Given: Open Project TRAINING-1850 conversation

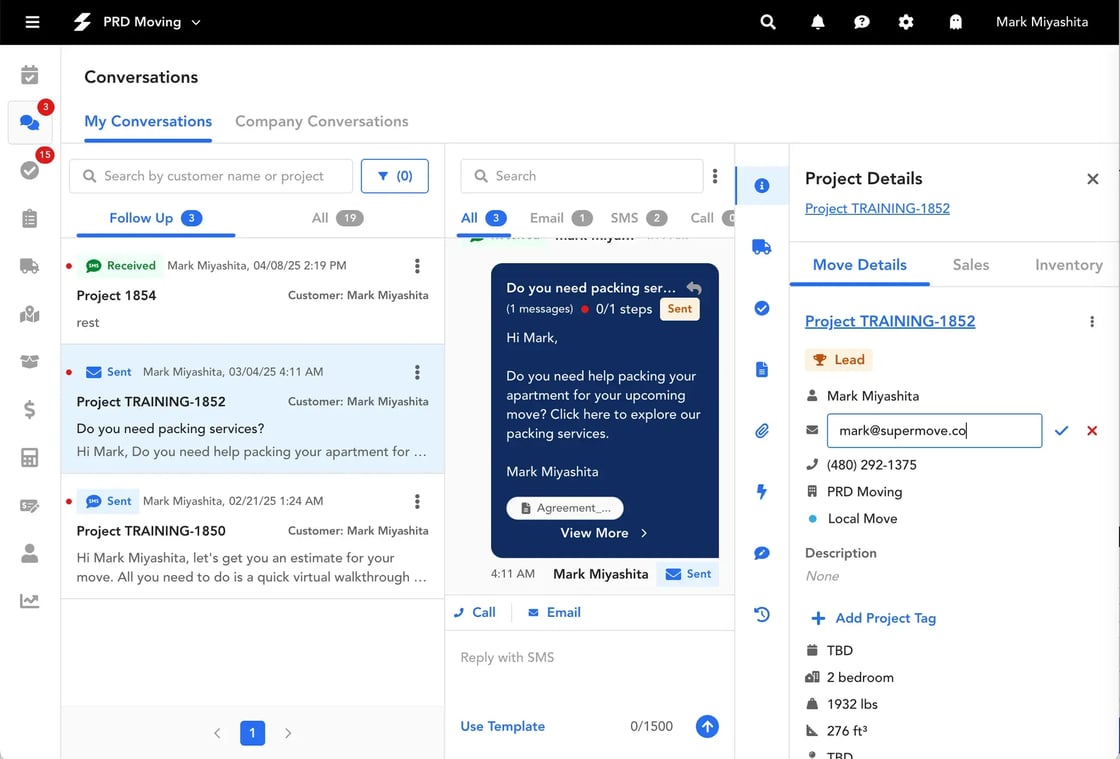Looking at the screenshot, I should (252, 536).
